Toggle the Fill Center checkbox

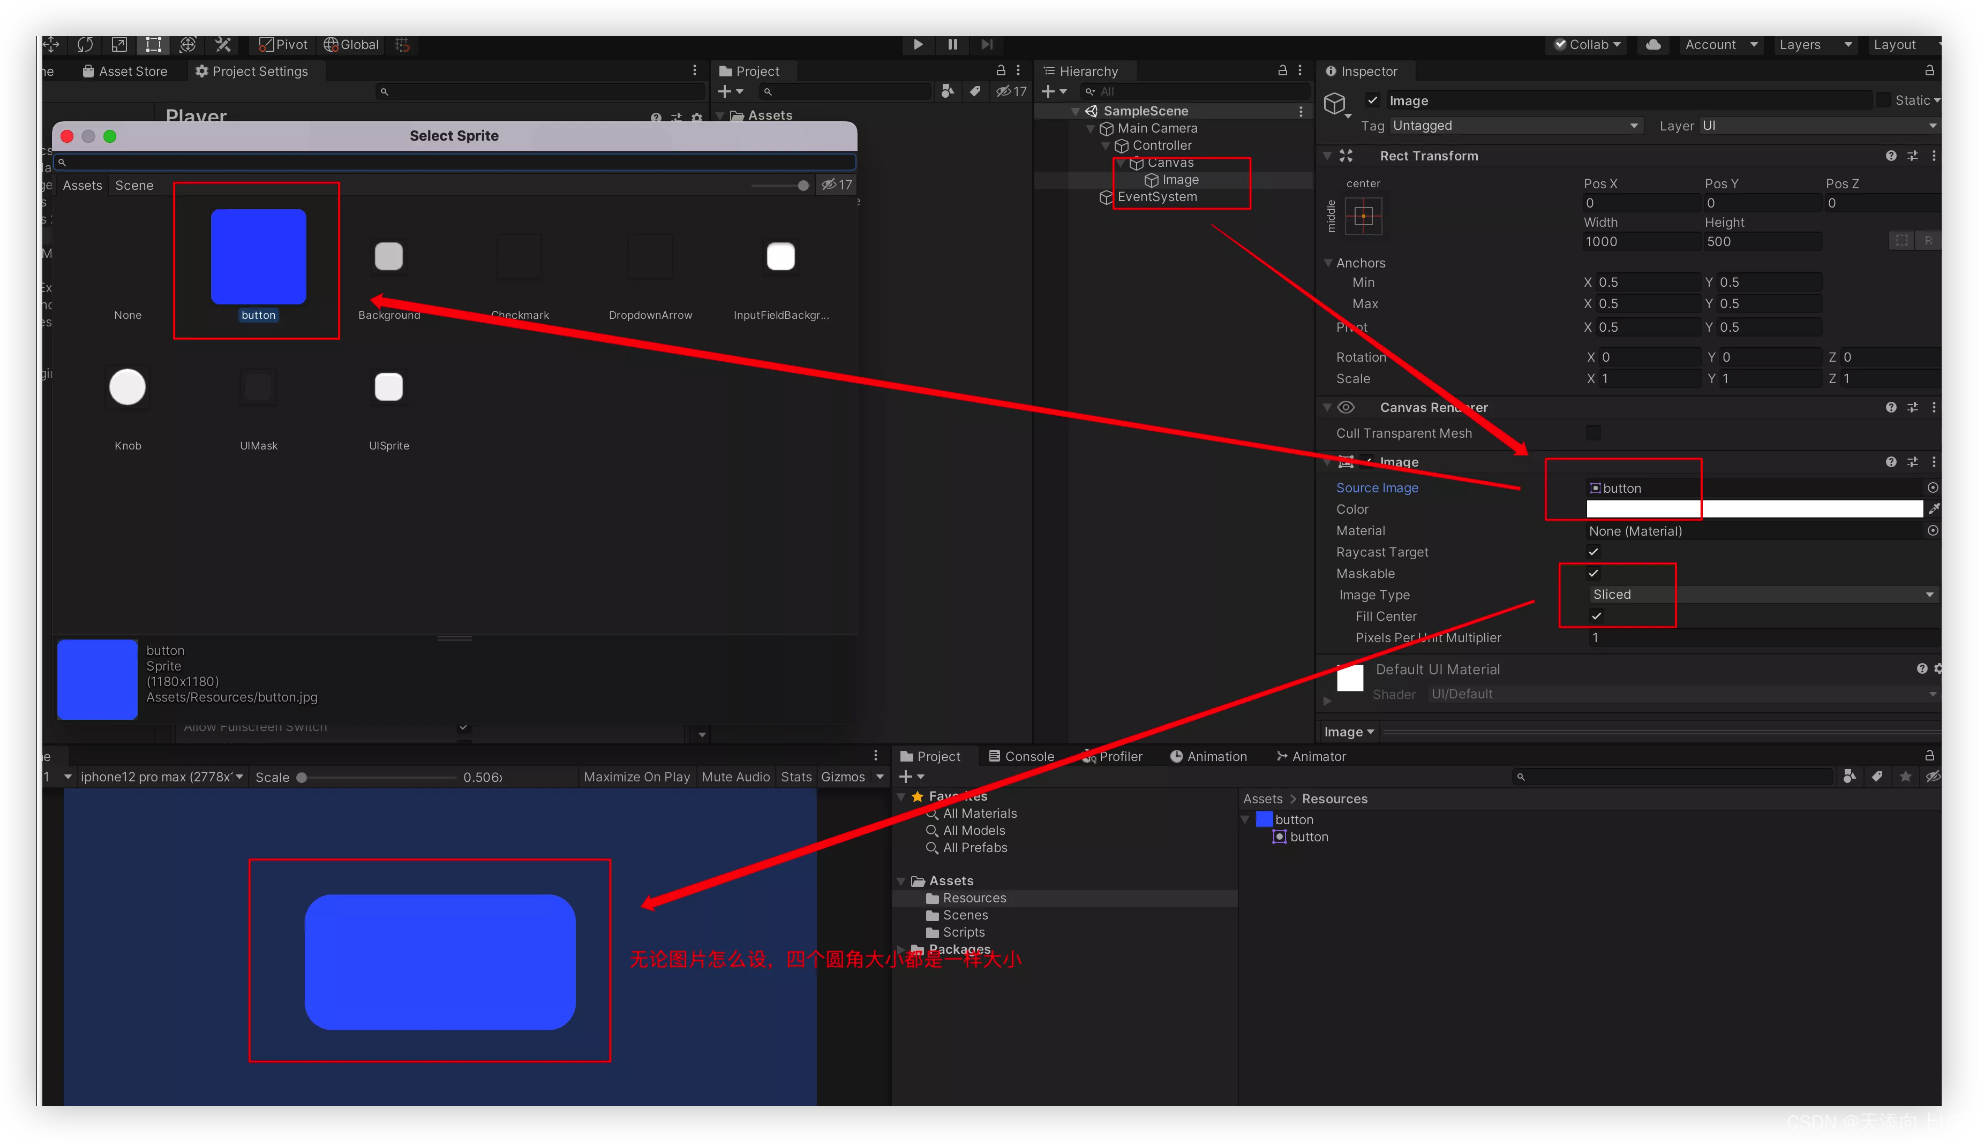pos(1596,616)
